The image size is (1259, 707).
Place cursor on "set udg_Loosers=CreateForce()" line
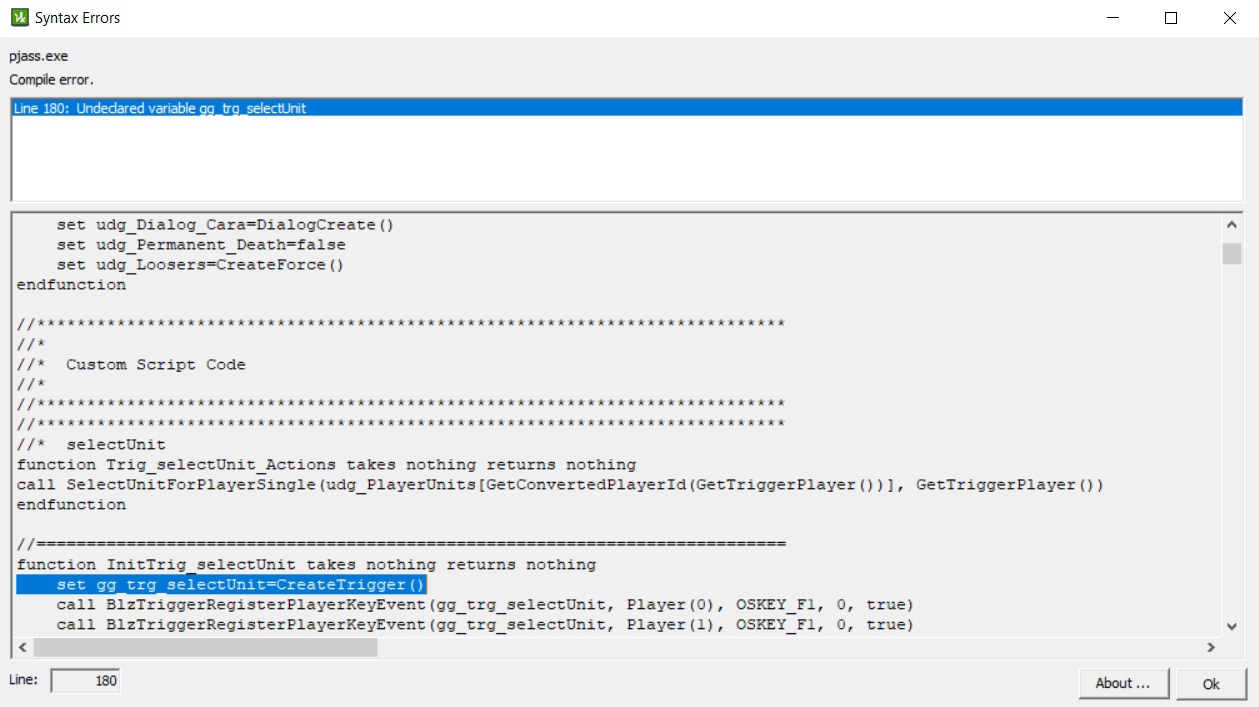point(200,265)
